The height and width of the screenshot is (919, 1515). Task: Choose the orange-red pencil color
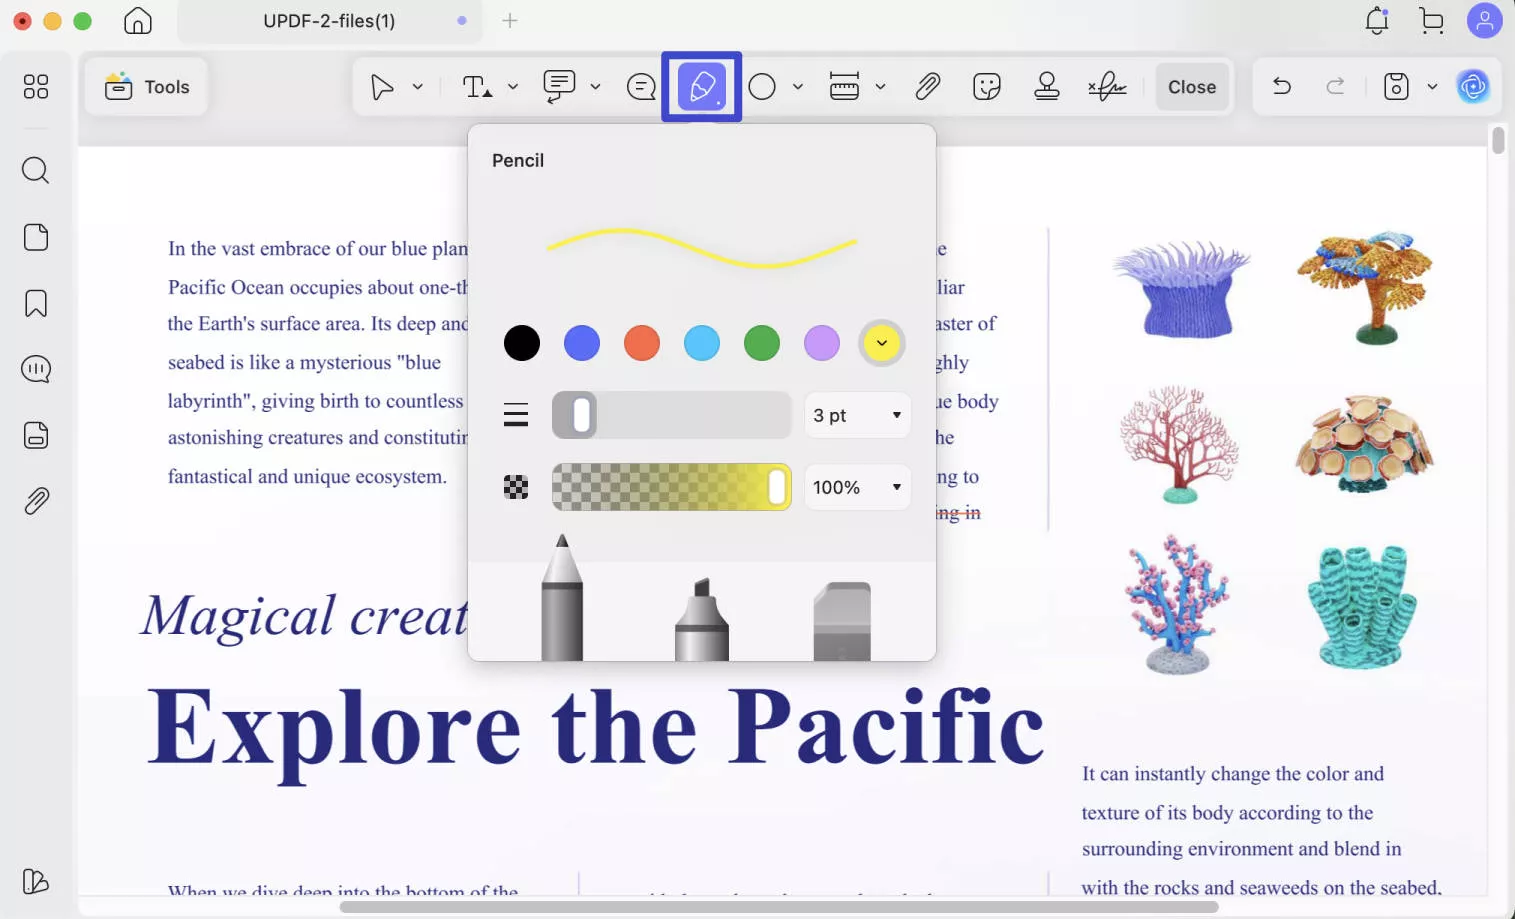[x=642, y=343]
